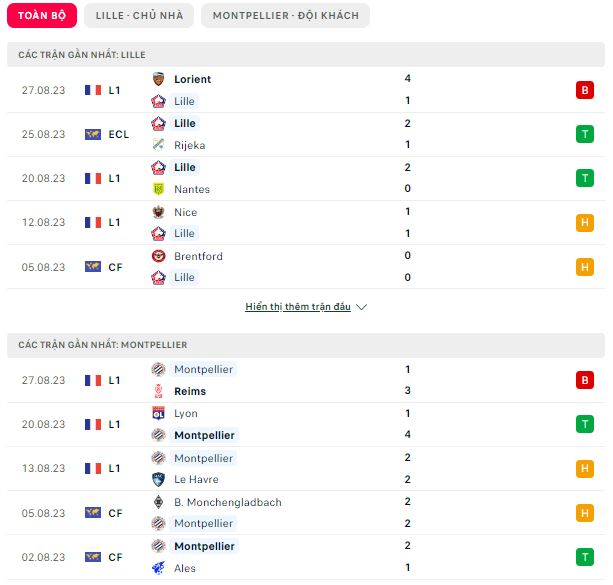Click the Nantes yellow crest icon
613x585 pixels.
158,189
